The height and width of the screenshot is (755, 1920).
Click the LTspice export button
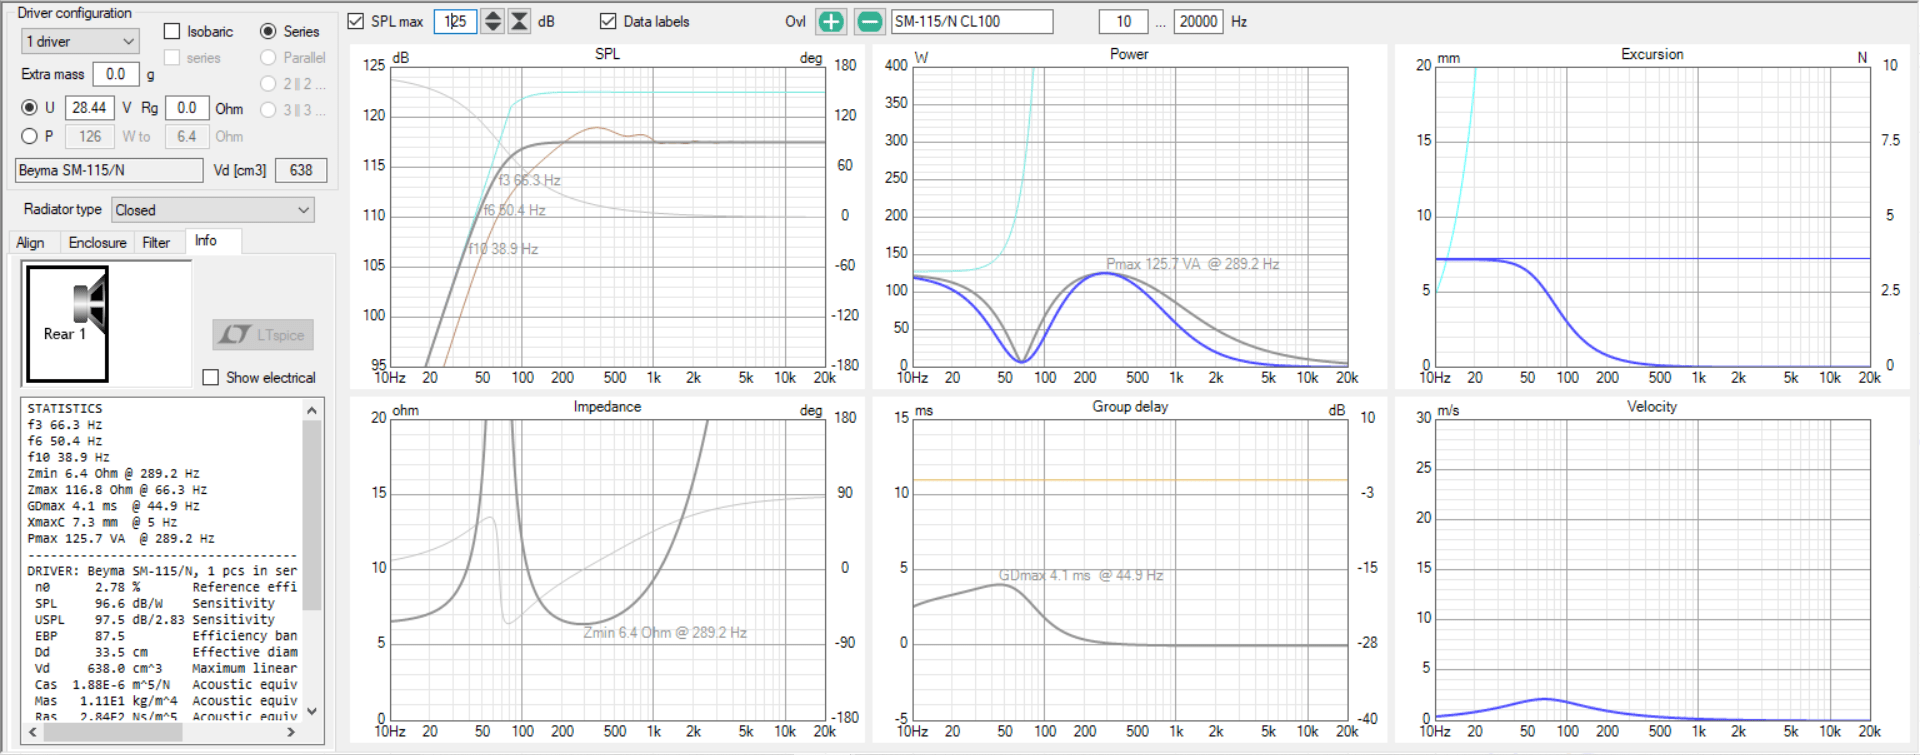point(263,335)
